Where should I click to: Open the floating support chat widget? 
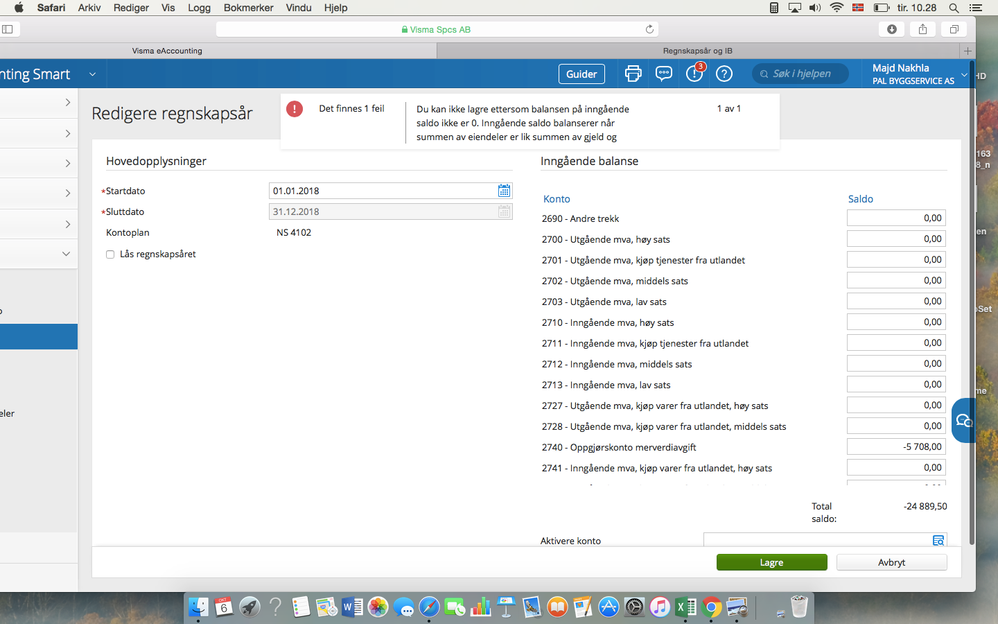(964, 420)
